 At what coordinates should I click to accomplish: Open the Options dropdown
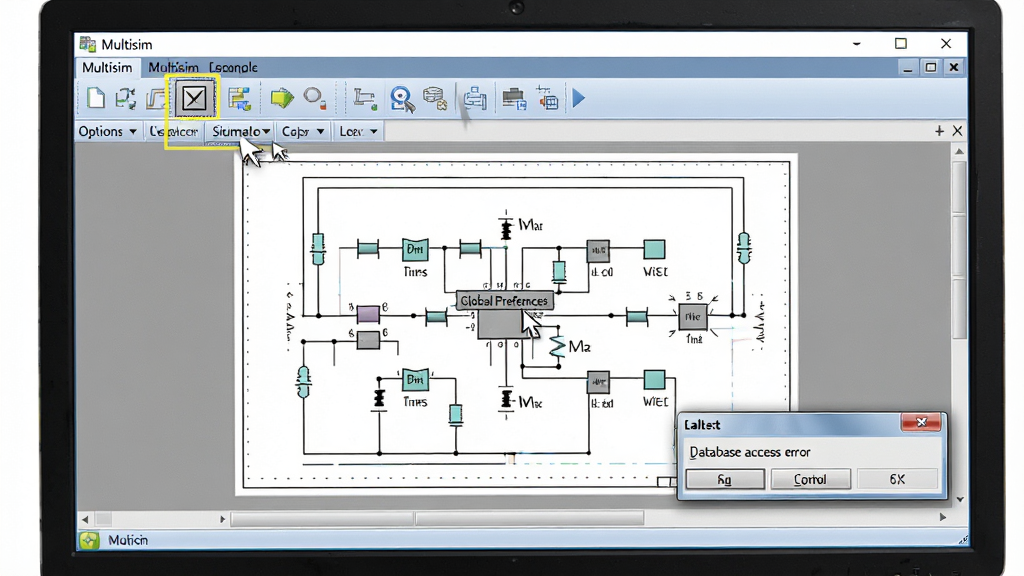[107, 131]
